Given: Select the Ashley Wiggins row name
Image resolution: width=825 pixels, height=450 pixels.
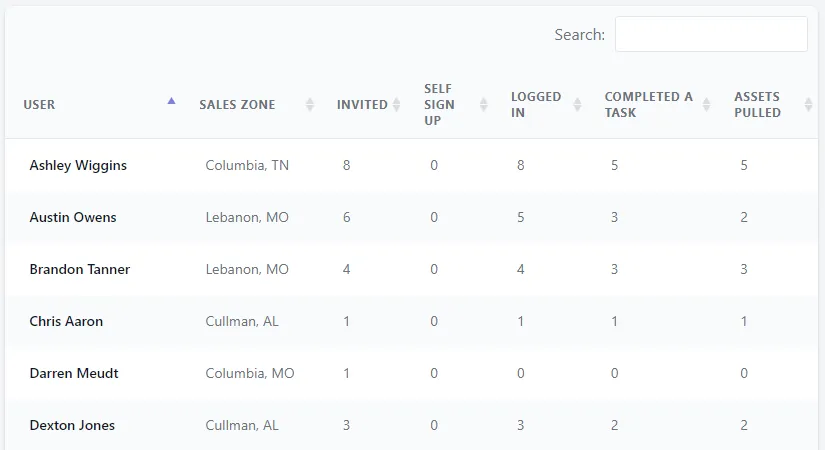Looking at the screenshot, I should point(78,165).
